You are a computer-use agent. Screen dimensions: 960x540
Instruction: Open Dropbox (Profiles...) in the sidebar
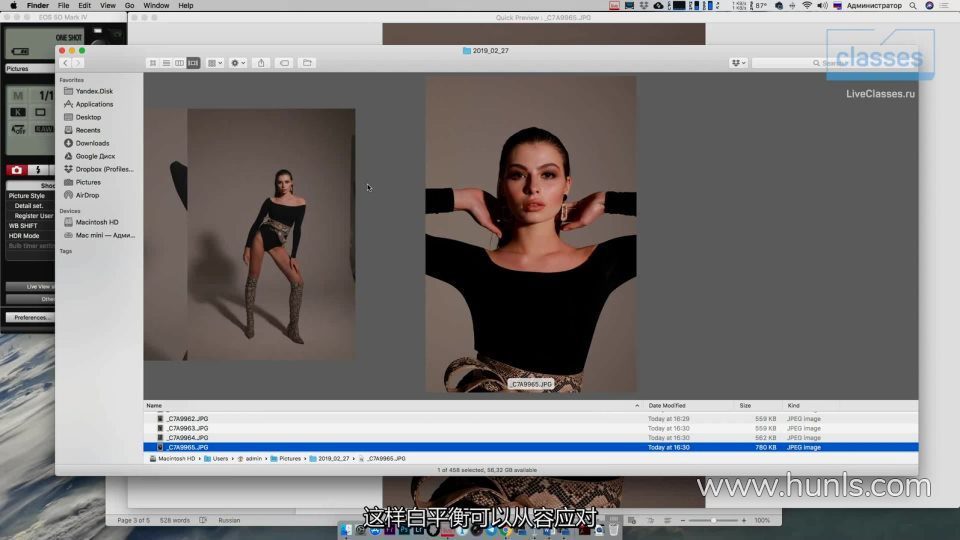coord(104,169)
